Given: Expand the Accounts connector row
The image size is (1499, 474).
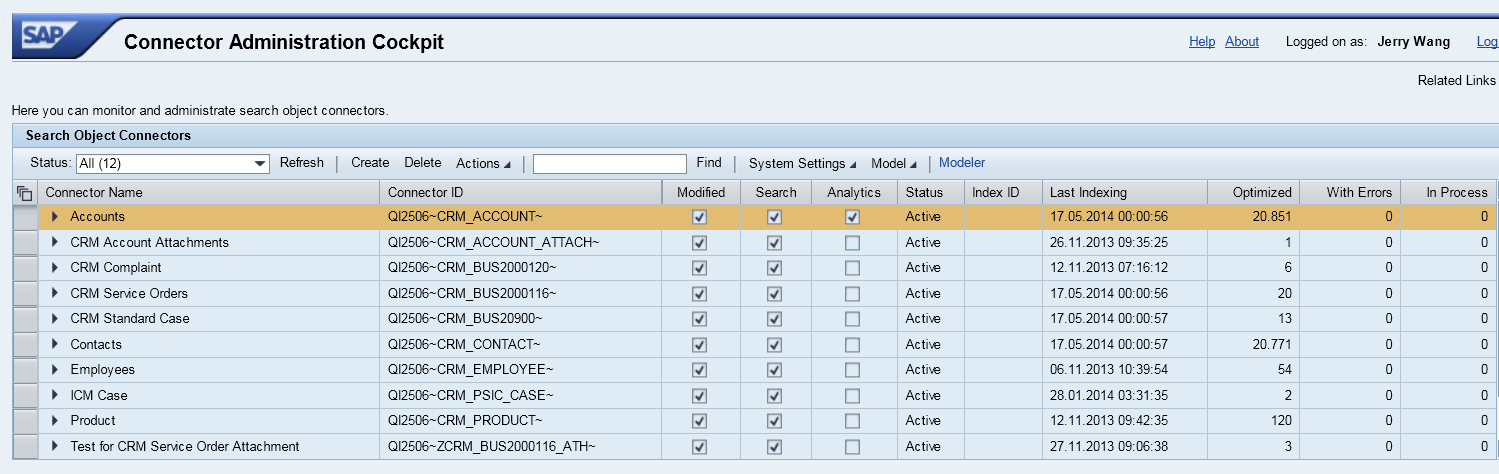Looking at the screenshot, I should point(56,216).
